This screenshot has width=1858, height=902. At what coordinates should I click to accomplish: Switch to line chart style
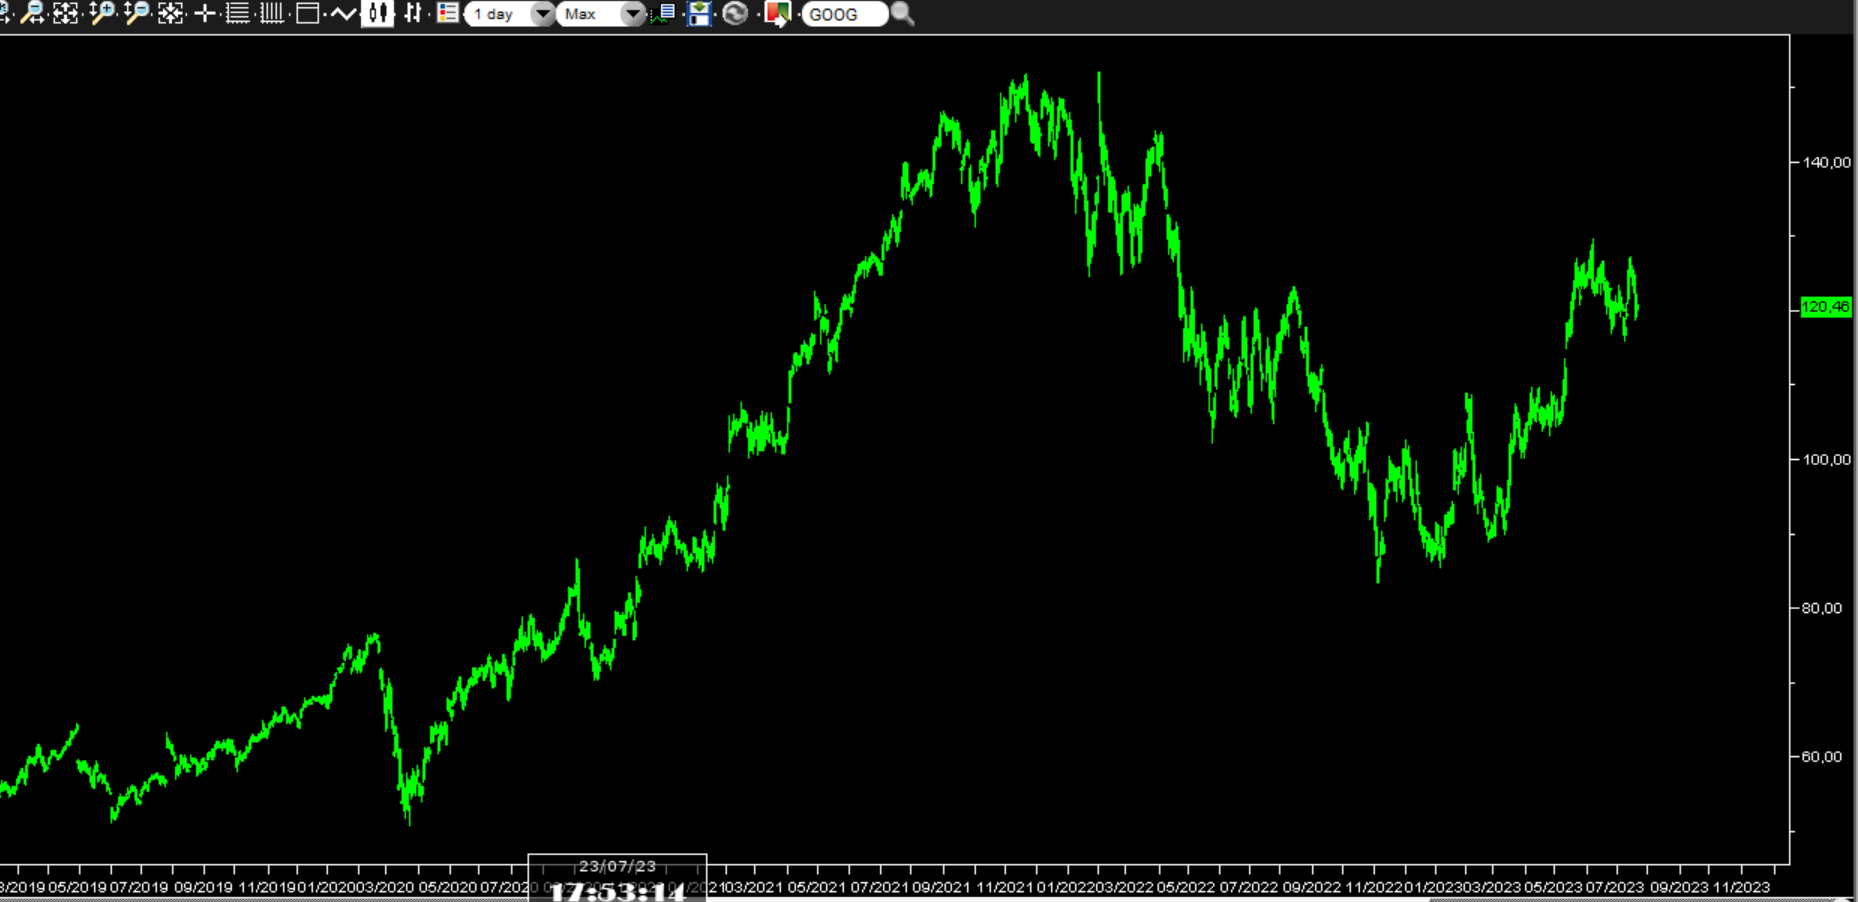coord(343,13)
